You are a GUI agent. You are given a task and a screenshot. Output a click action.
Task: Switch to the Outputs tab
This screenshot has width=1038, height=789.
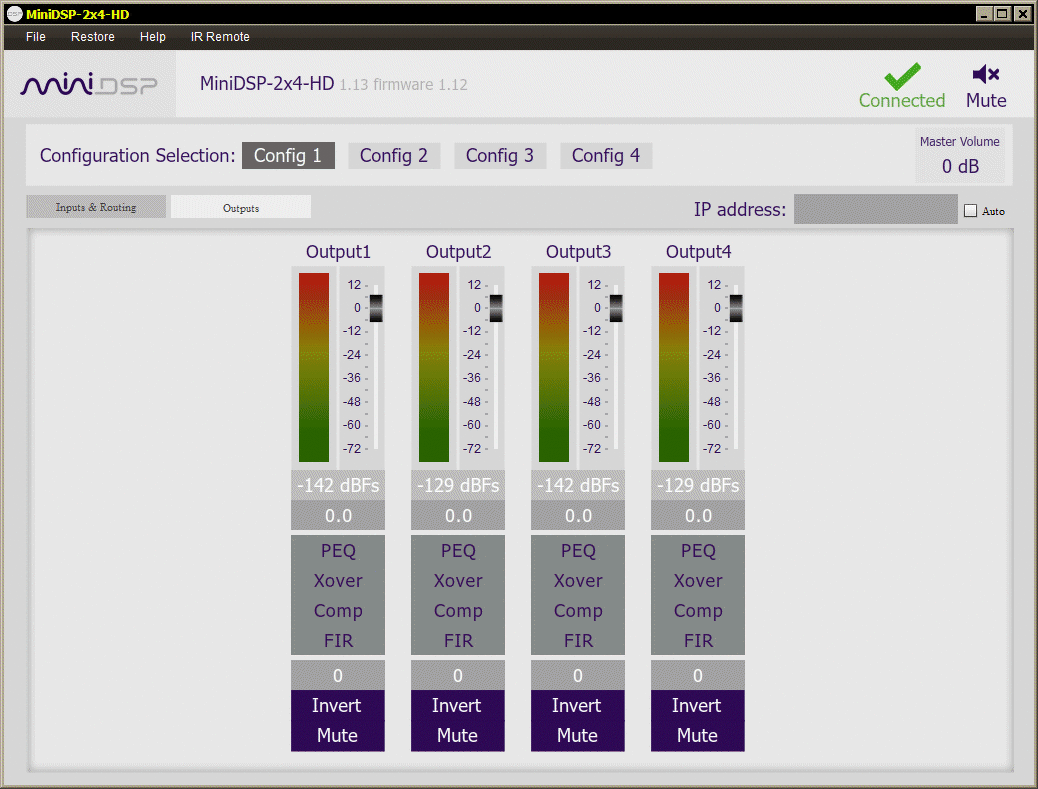[241, 207]
